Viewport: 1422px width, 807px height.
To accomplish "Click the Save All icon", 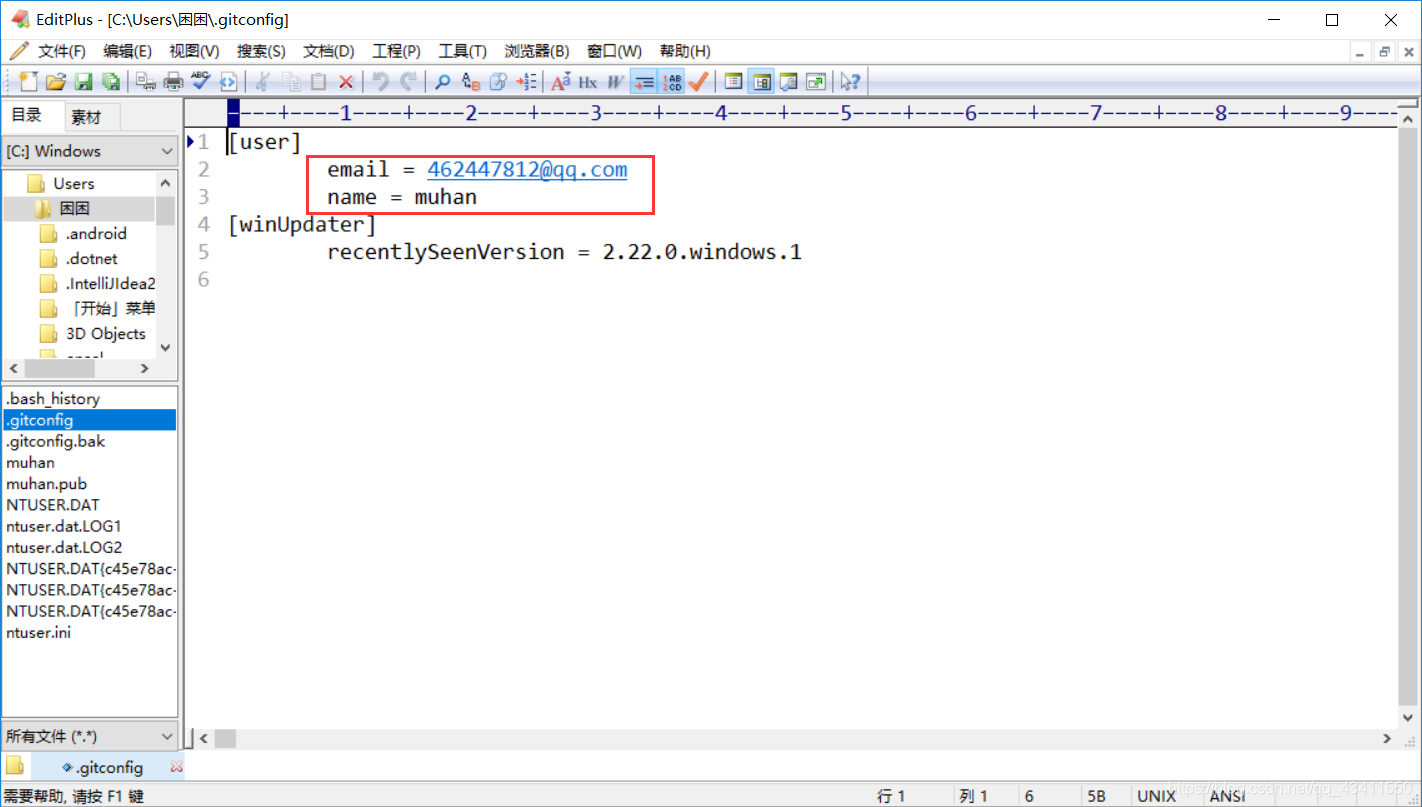I will tap(111, 82).
